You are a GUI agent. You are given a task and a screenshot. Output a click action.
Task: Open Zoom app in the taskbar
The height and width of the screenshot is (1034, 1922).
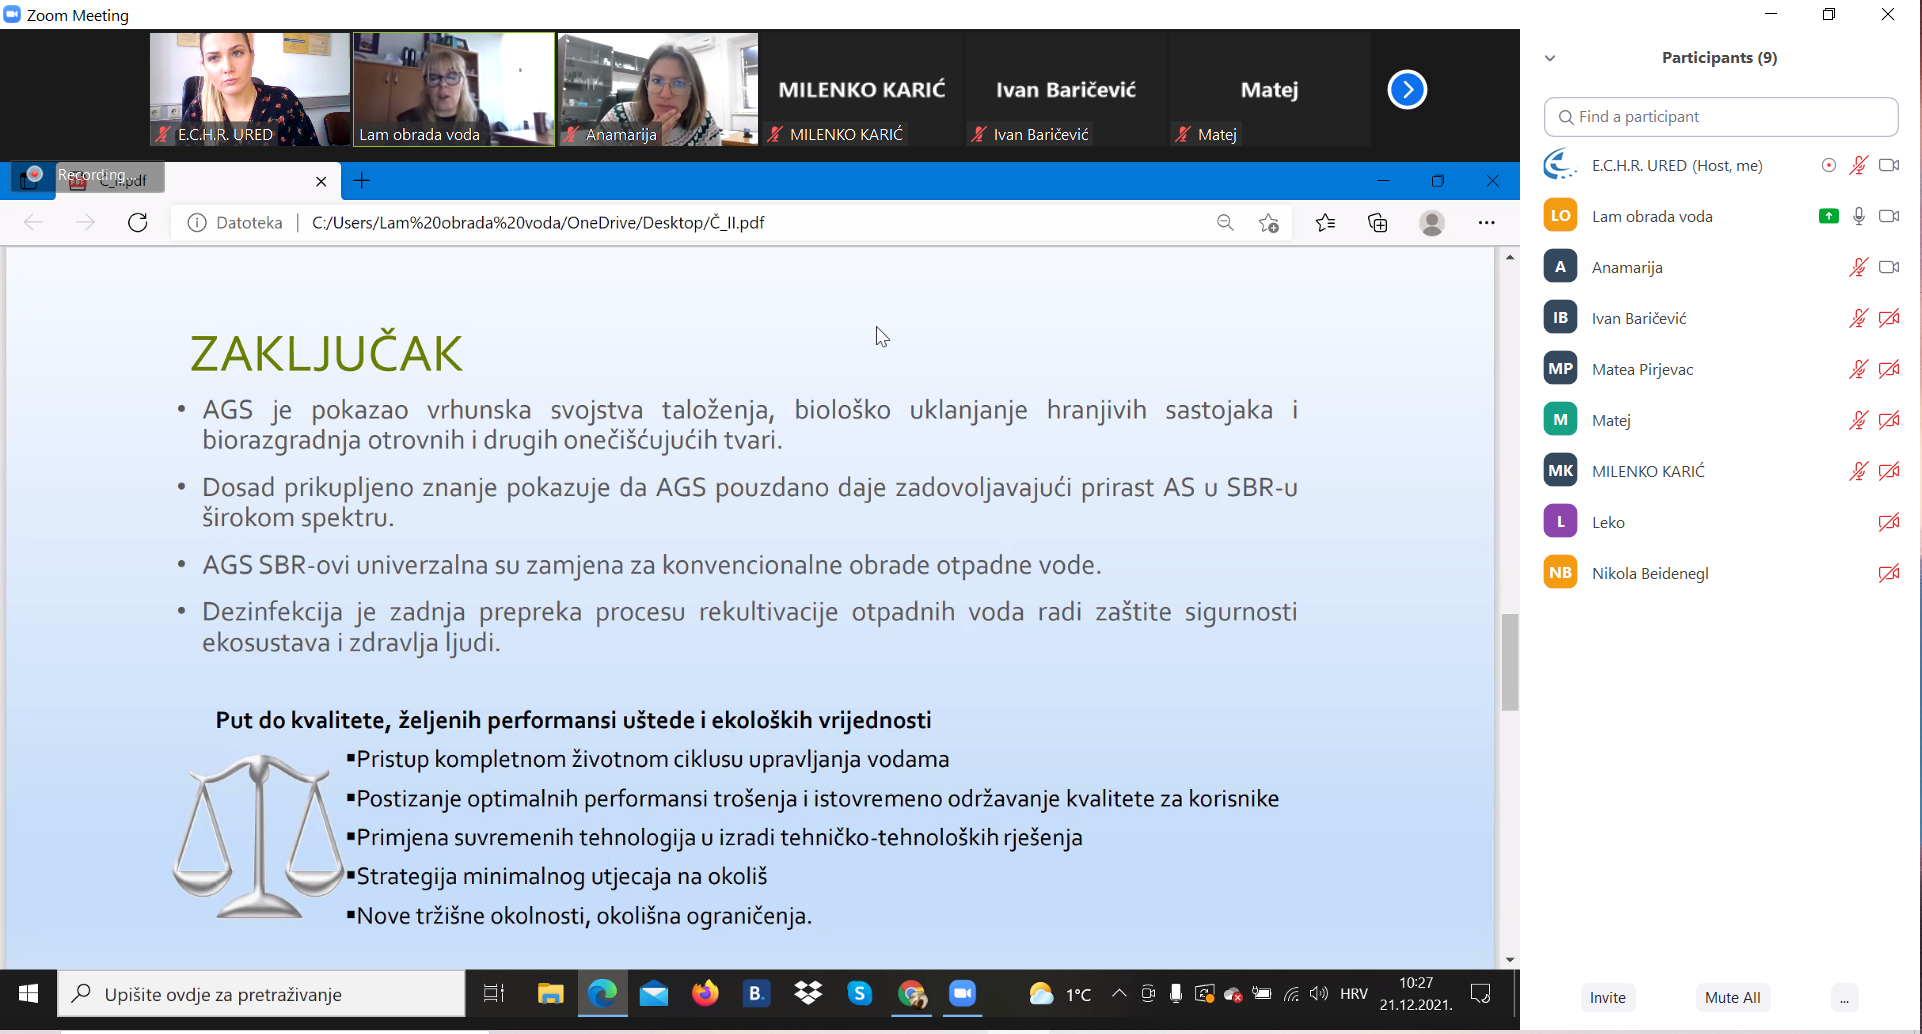coord(962,994)
